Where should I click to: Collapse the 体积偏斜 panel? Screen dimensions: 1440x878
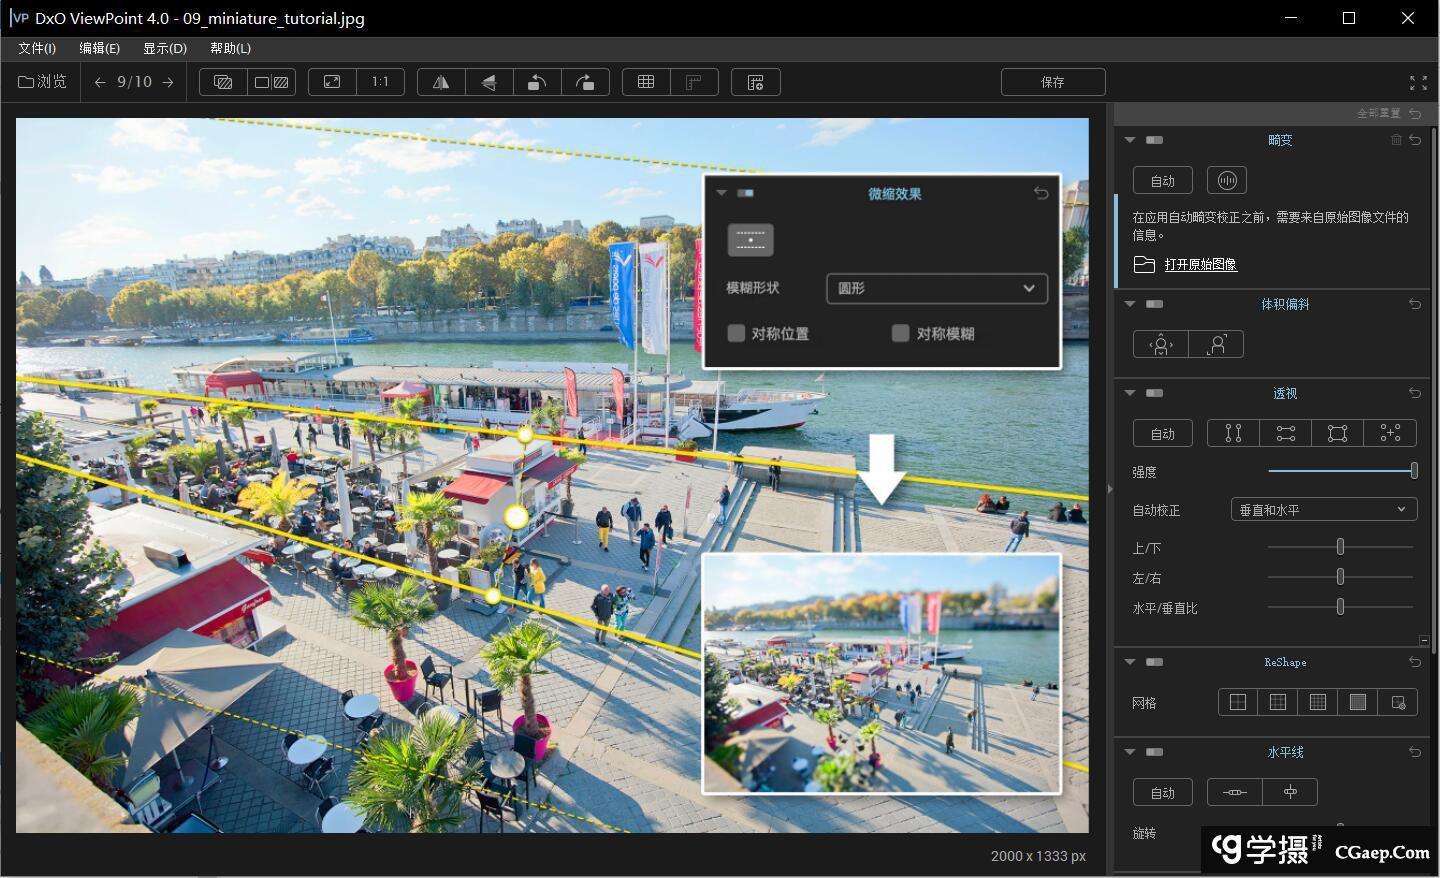1130,304
